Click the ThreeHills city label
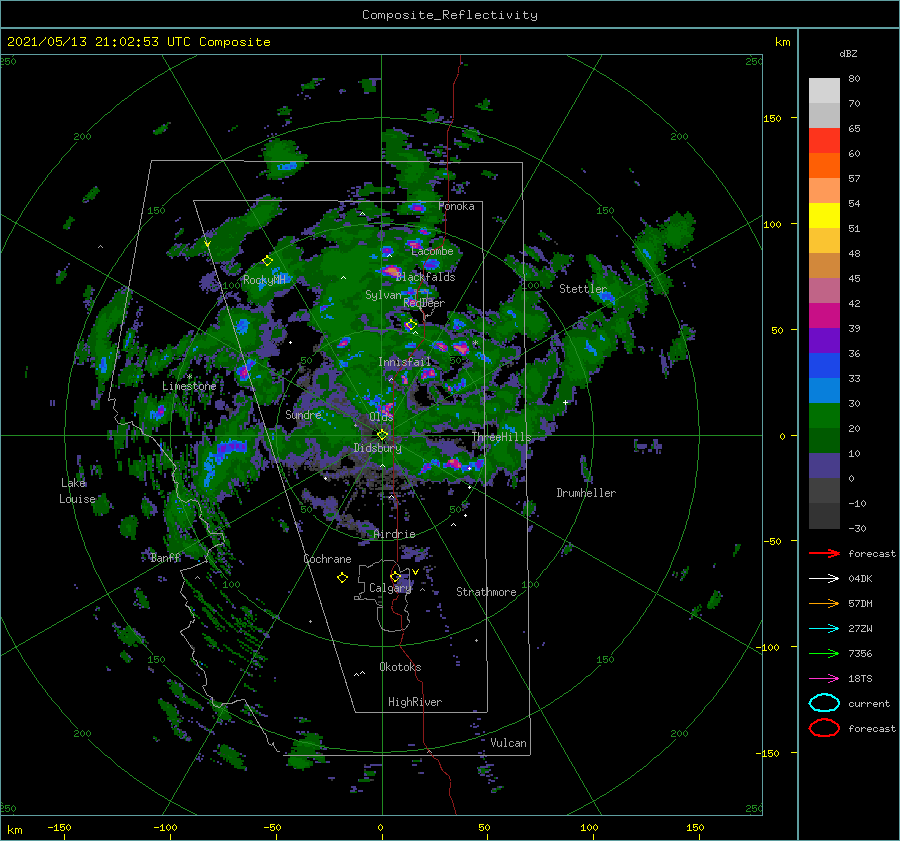Viewport: 900px width, 841px height. [x=502, y=437]
